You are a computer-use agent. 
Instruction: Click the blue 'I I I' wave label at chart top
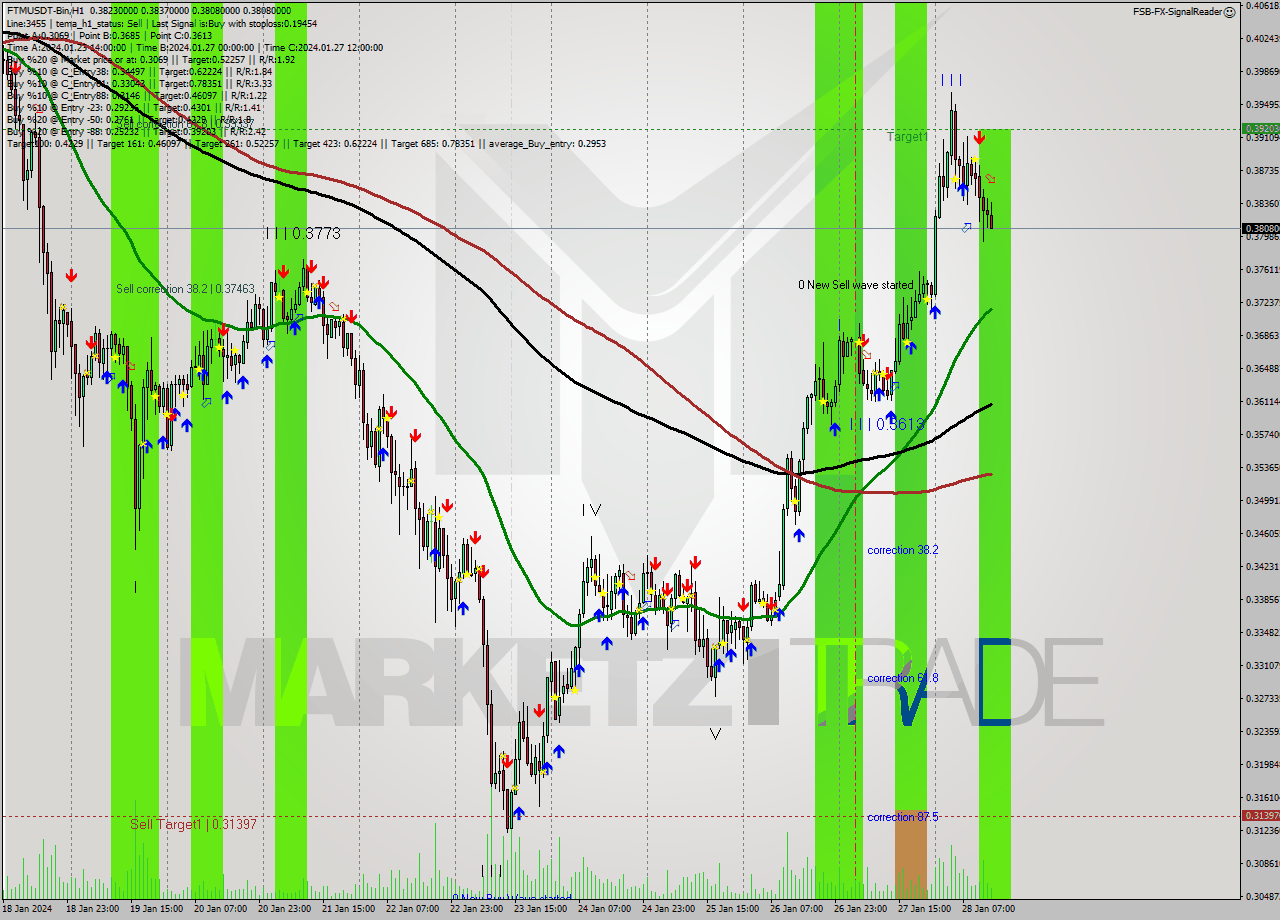951,80
